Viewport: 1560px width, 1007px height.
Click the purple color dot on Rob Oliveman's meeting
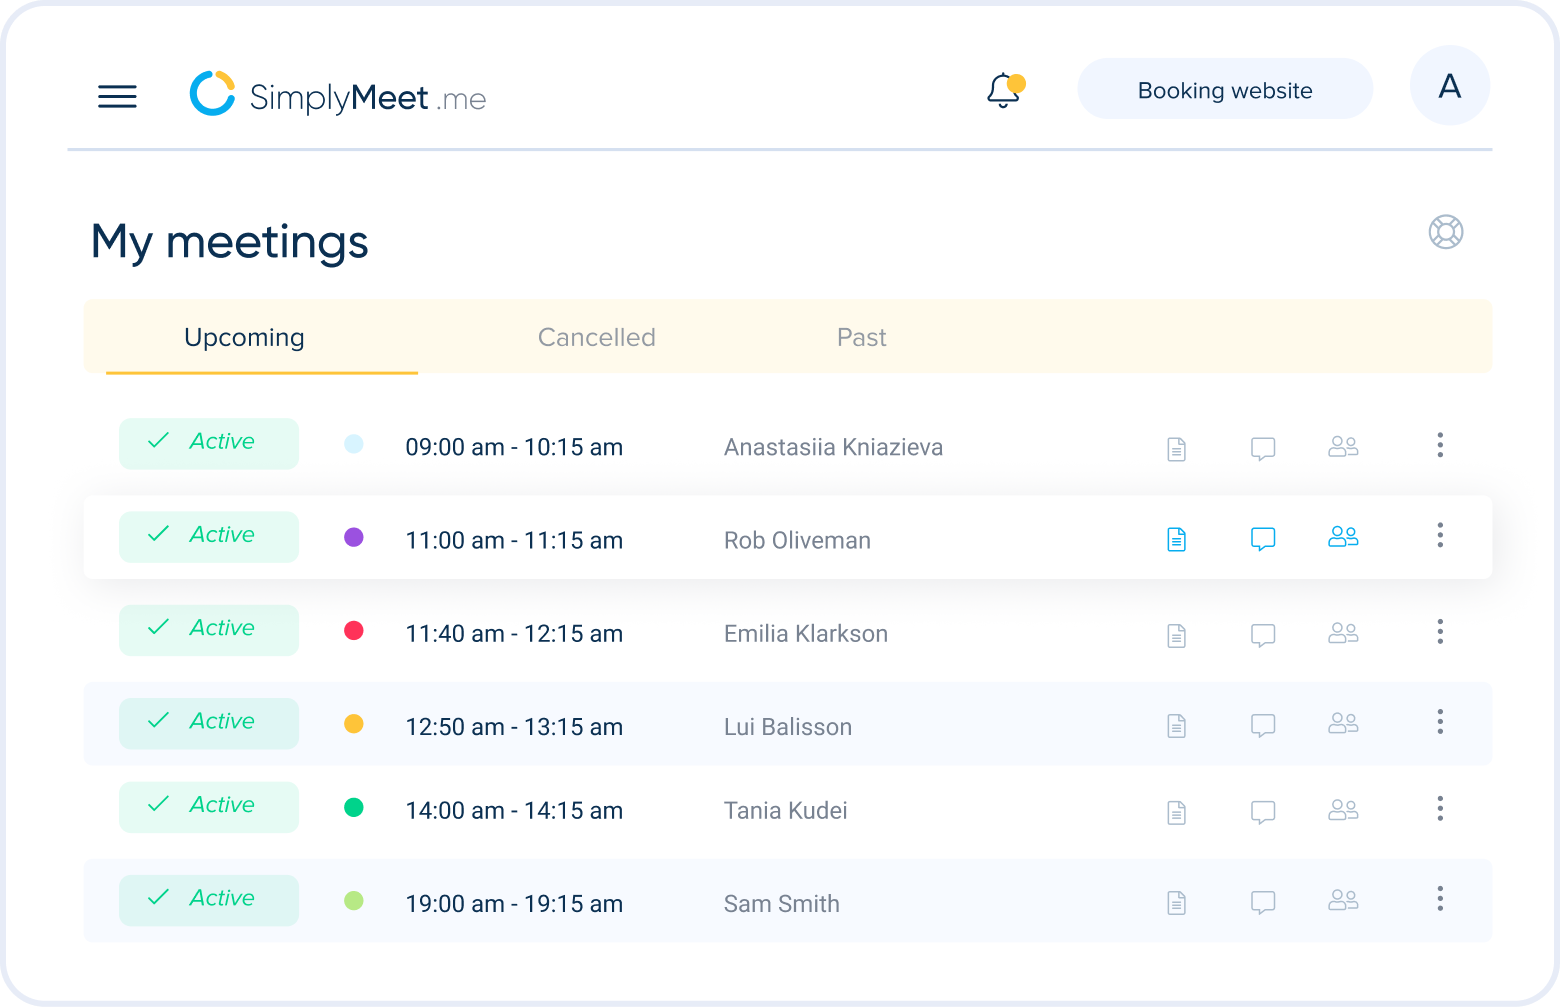[x=353, y=537]
